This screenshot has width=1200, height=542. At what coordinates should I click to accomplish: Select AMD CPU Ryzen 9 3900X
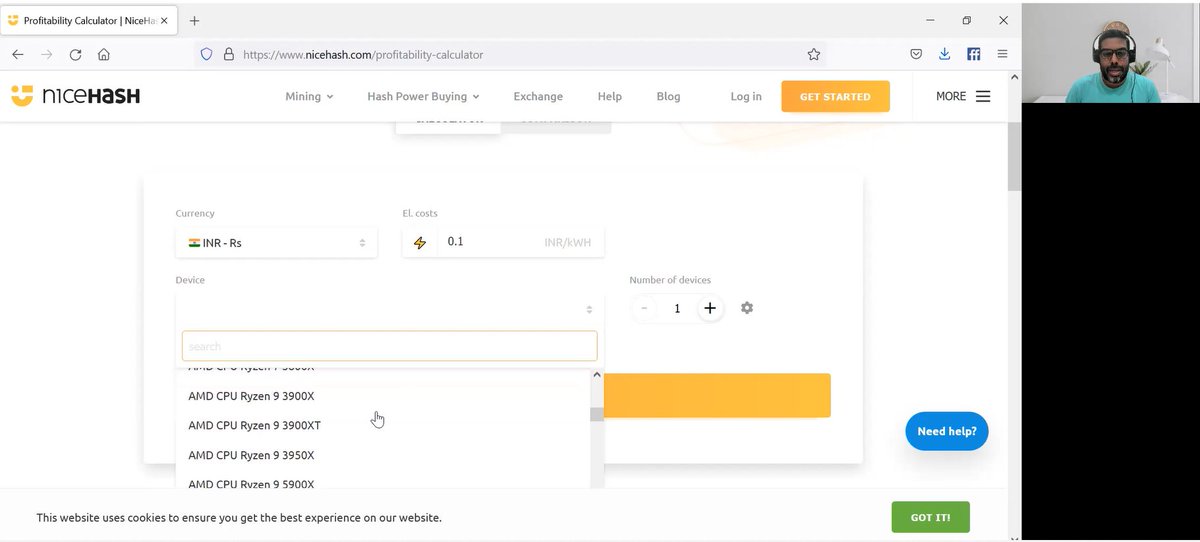385,396
